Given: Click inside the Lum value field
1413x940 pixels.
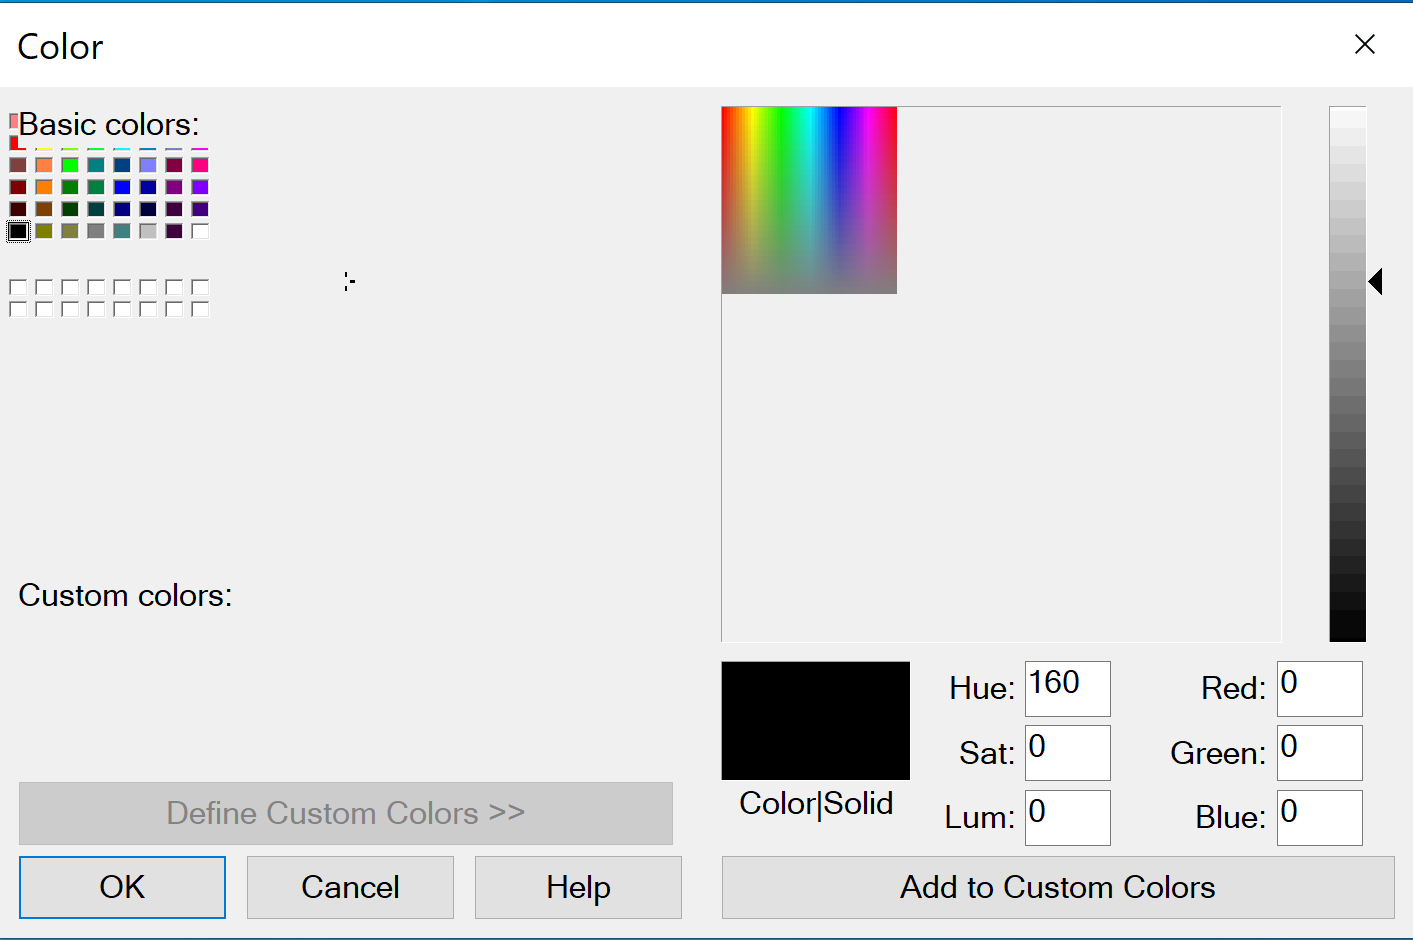Looking at the screenshot, I should 1066,817.
